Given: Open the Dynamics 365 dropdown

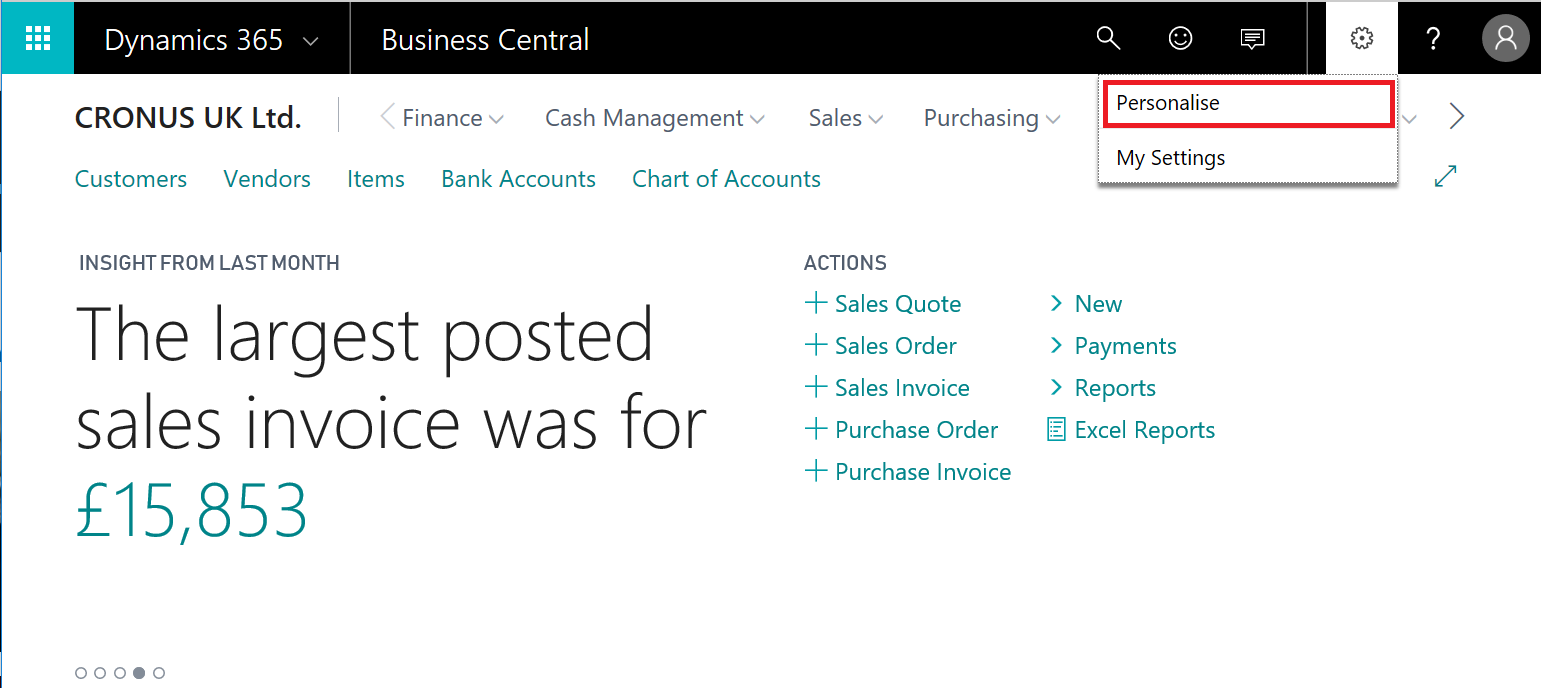Looking at the screenshot, I should click(211, 40).
